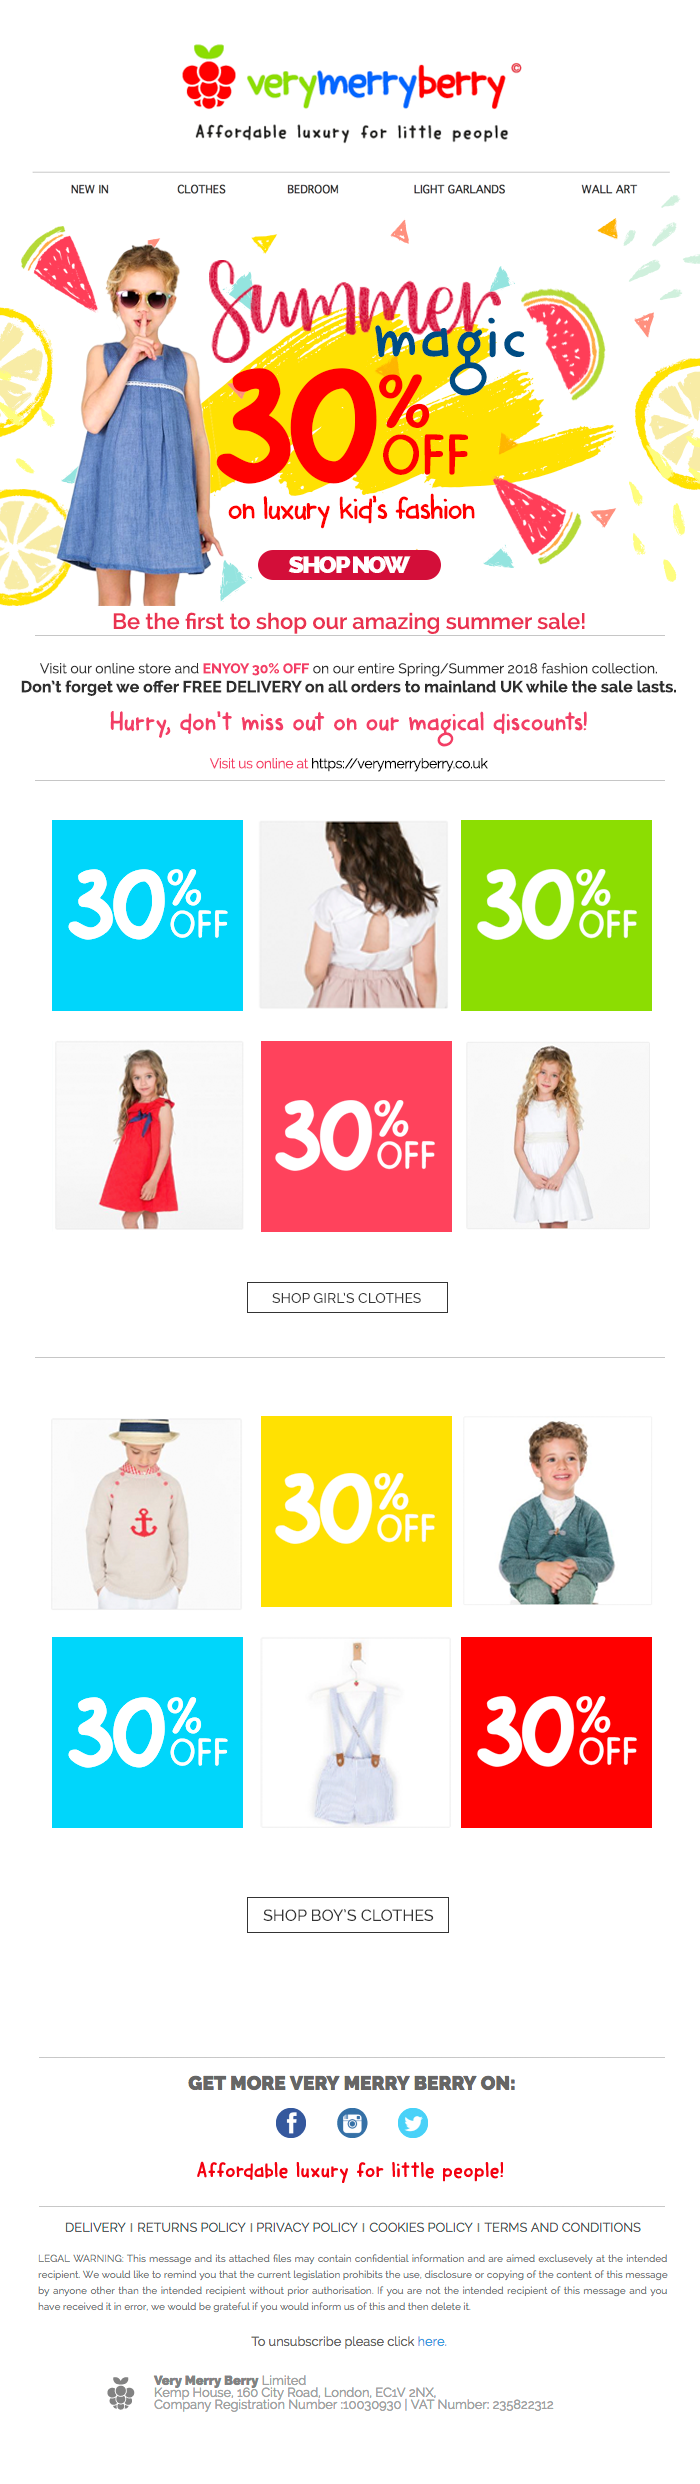Open the Instagram social icon
The width and height of the screenshot is (700, 2484).
352,2122
